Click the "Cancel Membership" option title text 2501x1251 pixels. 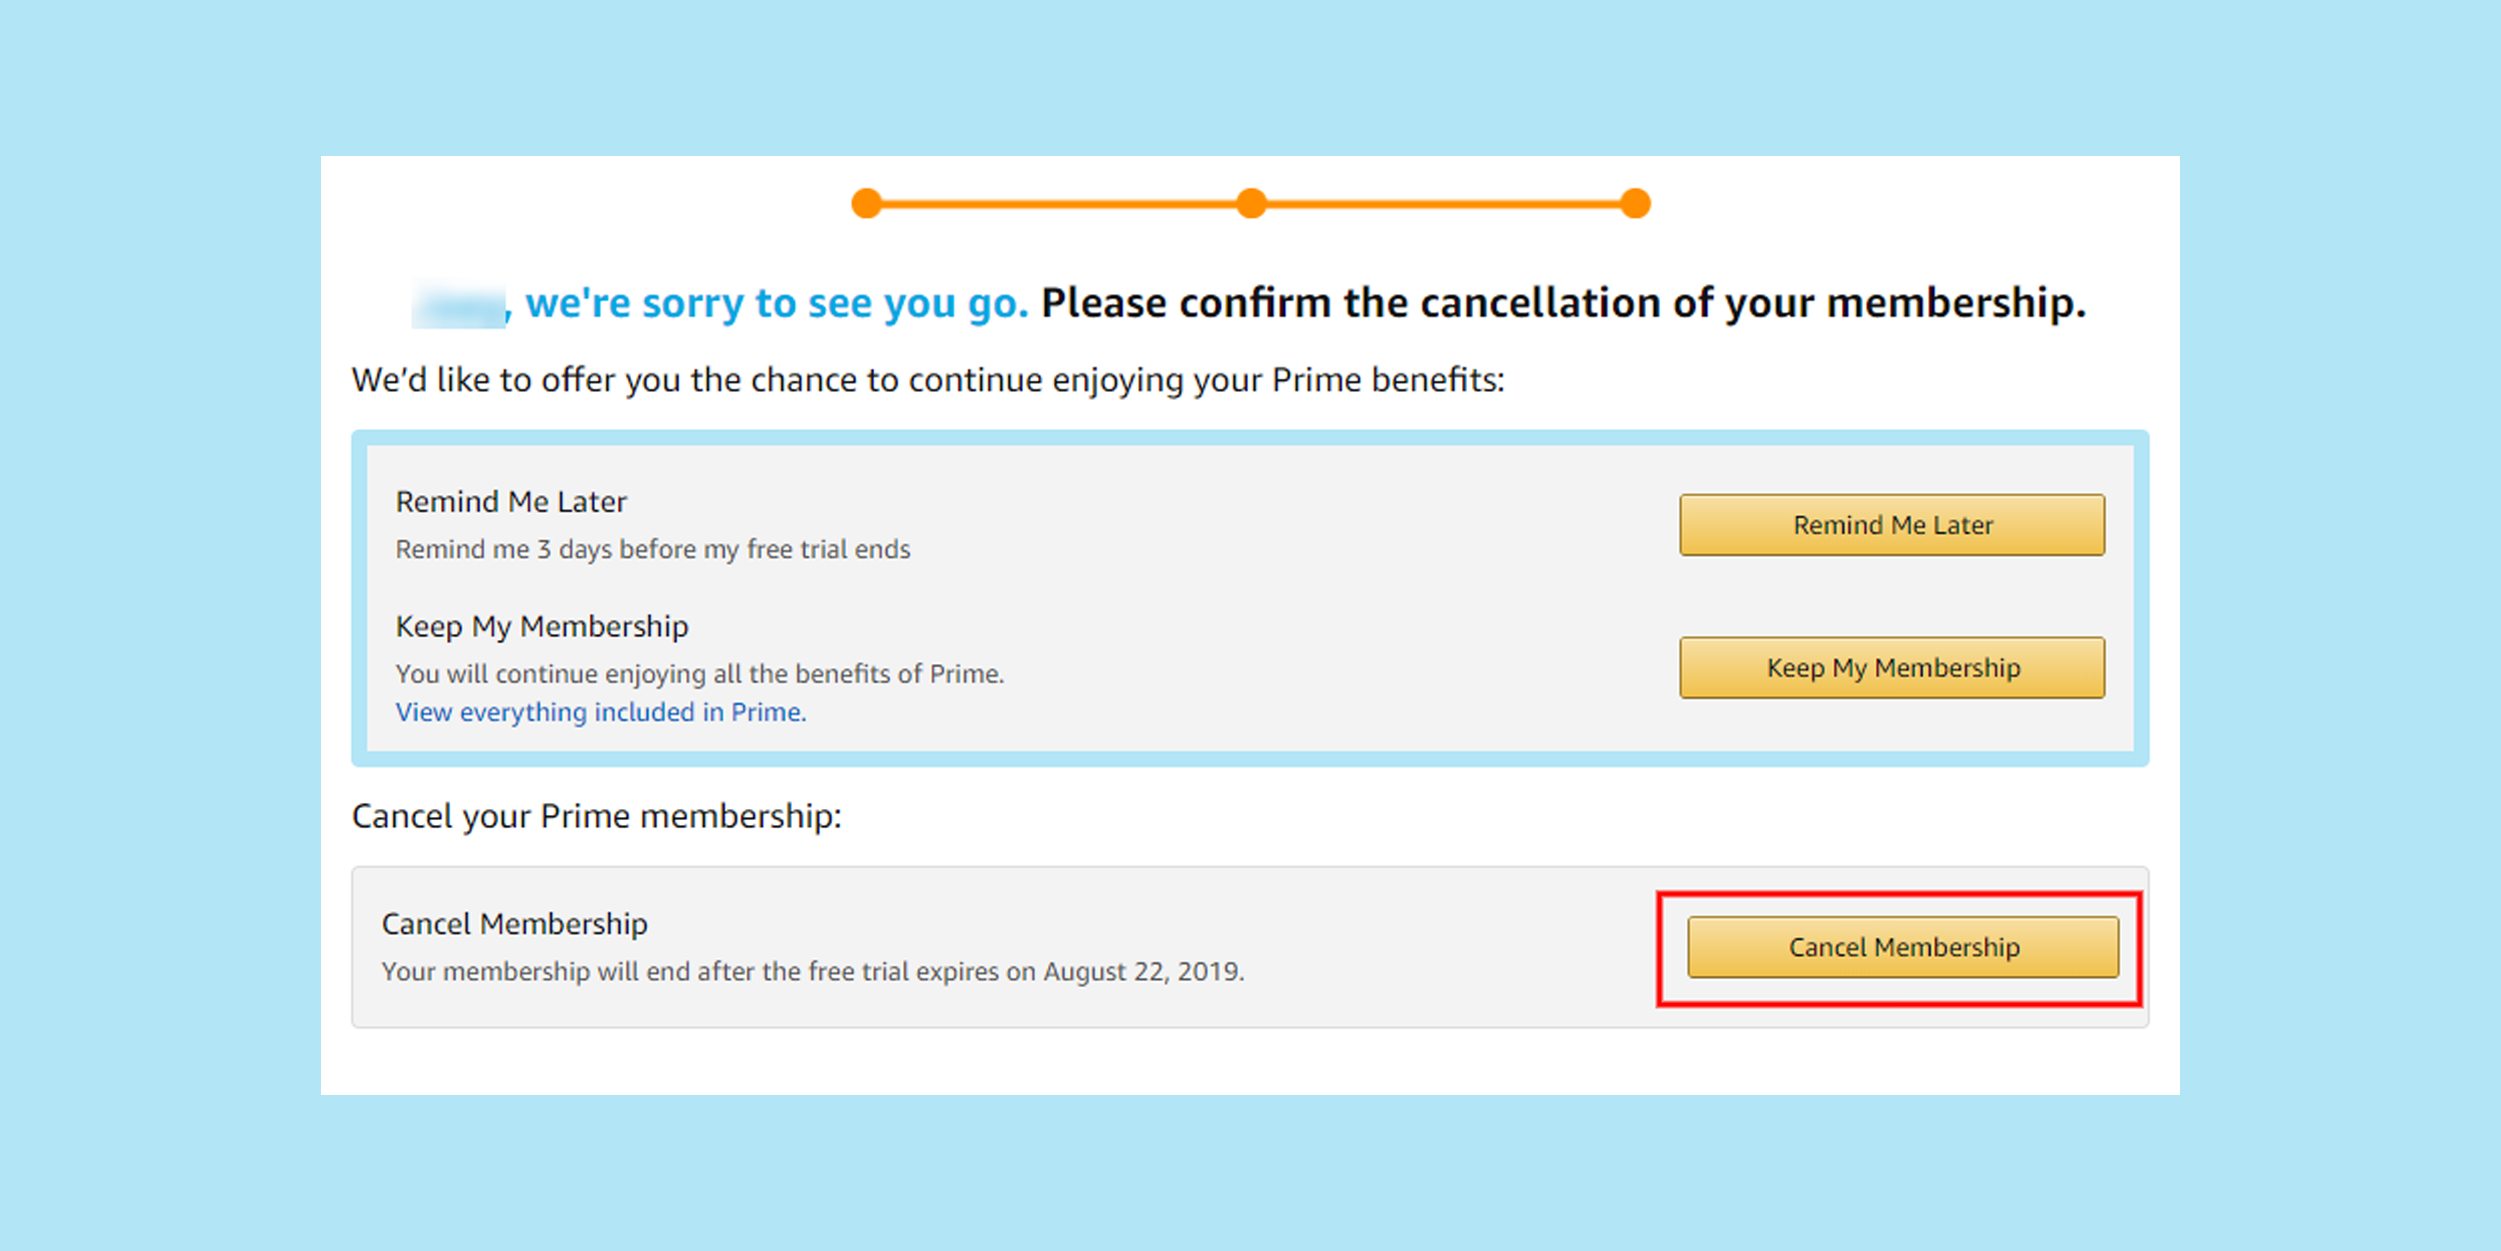514,923
